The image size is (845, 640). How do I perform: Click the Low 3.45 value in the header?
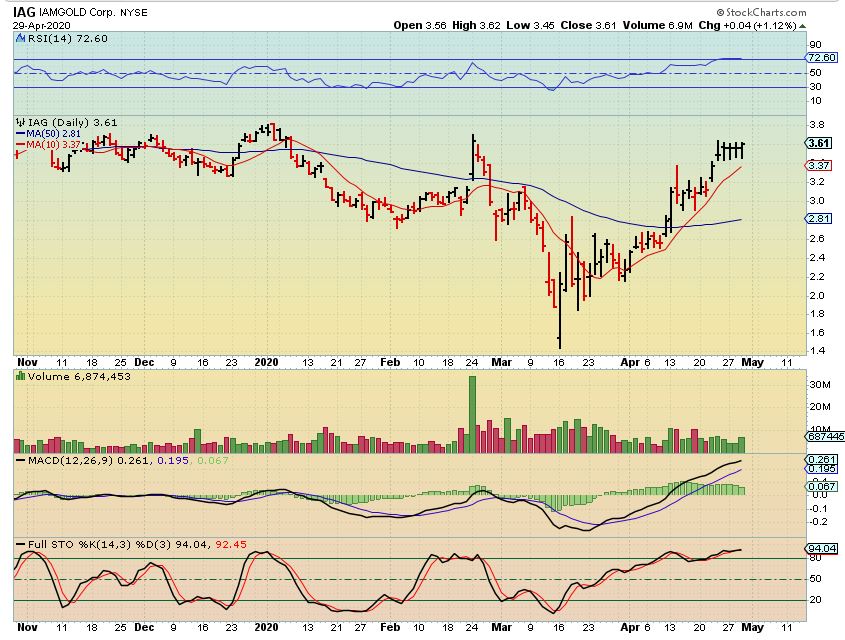pos(530,25)
